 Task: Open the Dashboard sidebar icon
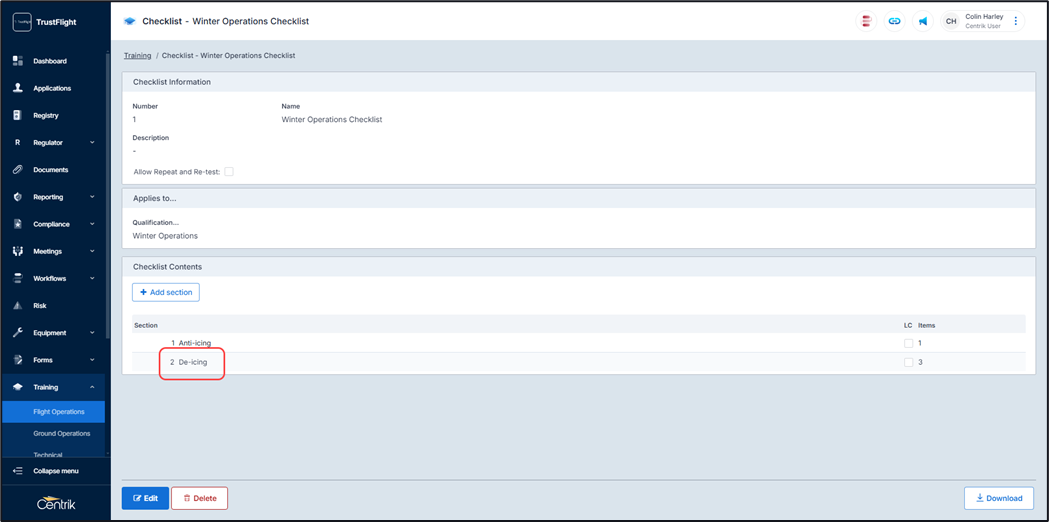pyautogui.click(x=18, y=61)
